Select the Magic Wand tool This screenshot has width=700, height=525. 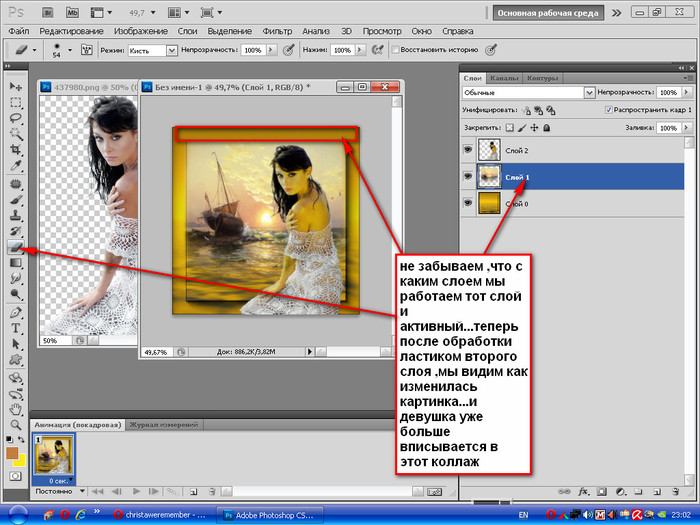pyautogui.click(x=16, y=133)
